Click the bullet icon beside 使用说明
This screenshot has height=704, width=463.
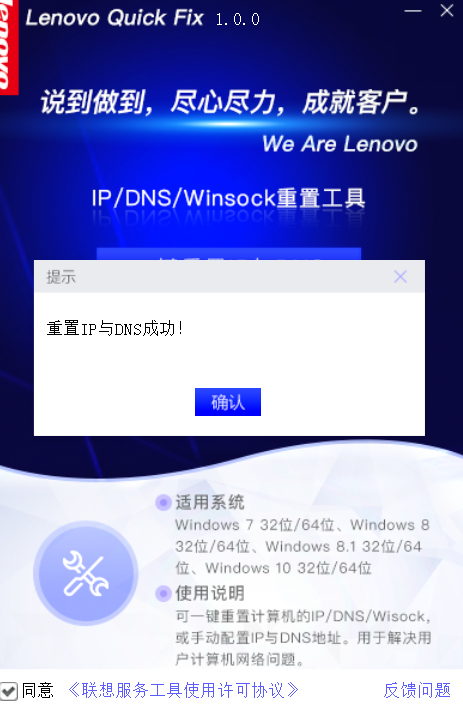tap(163, 594)
